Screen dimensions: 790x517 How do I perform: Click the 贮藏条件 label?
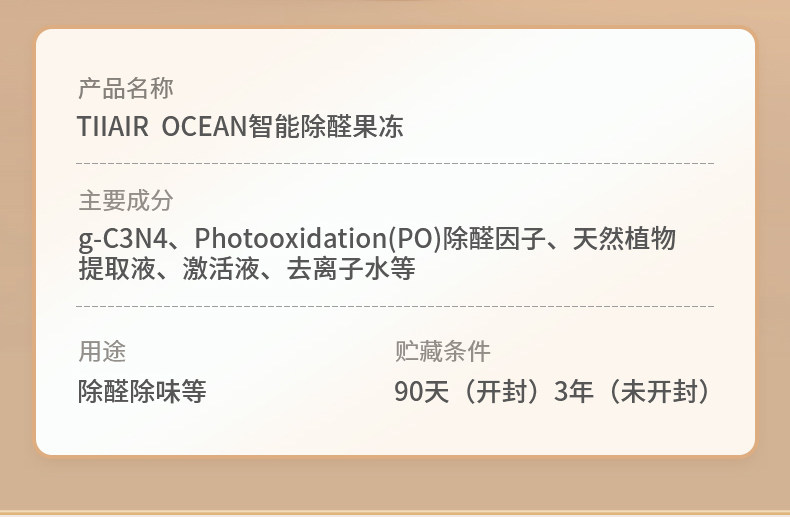(x=442, y=351)
